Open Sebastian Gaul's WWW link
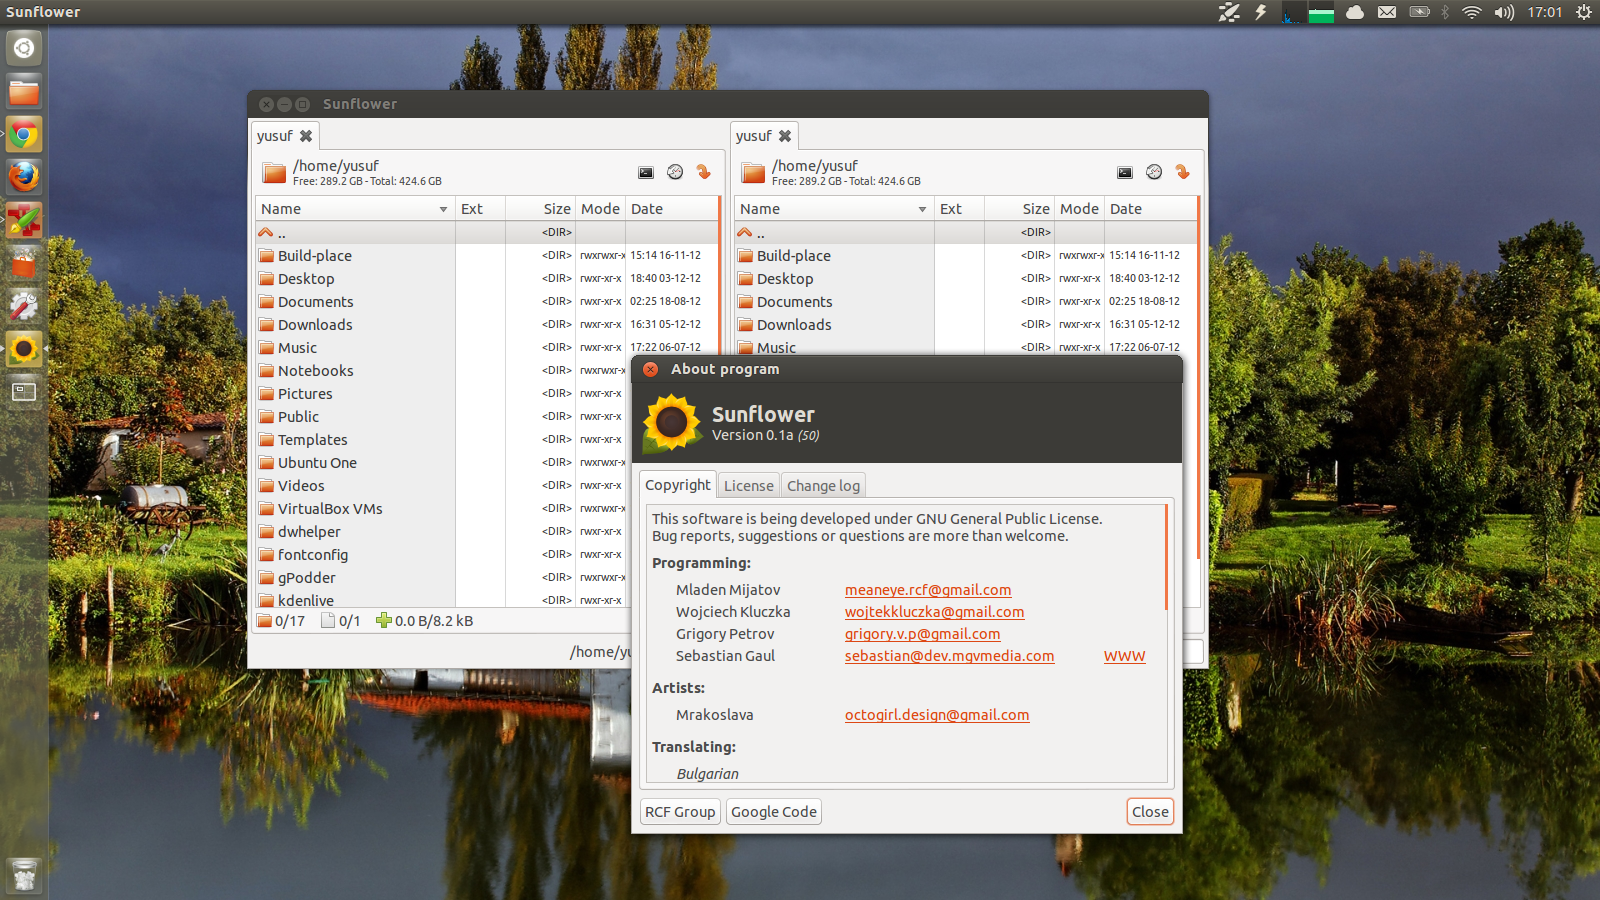The width and height of the screenshot is (1600, 900). pos(1125,656)
